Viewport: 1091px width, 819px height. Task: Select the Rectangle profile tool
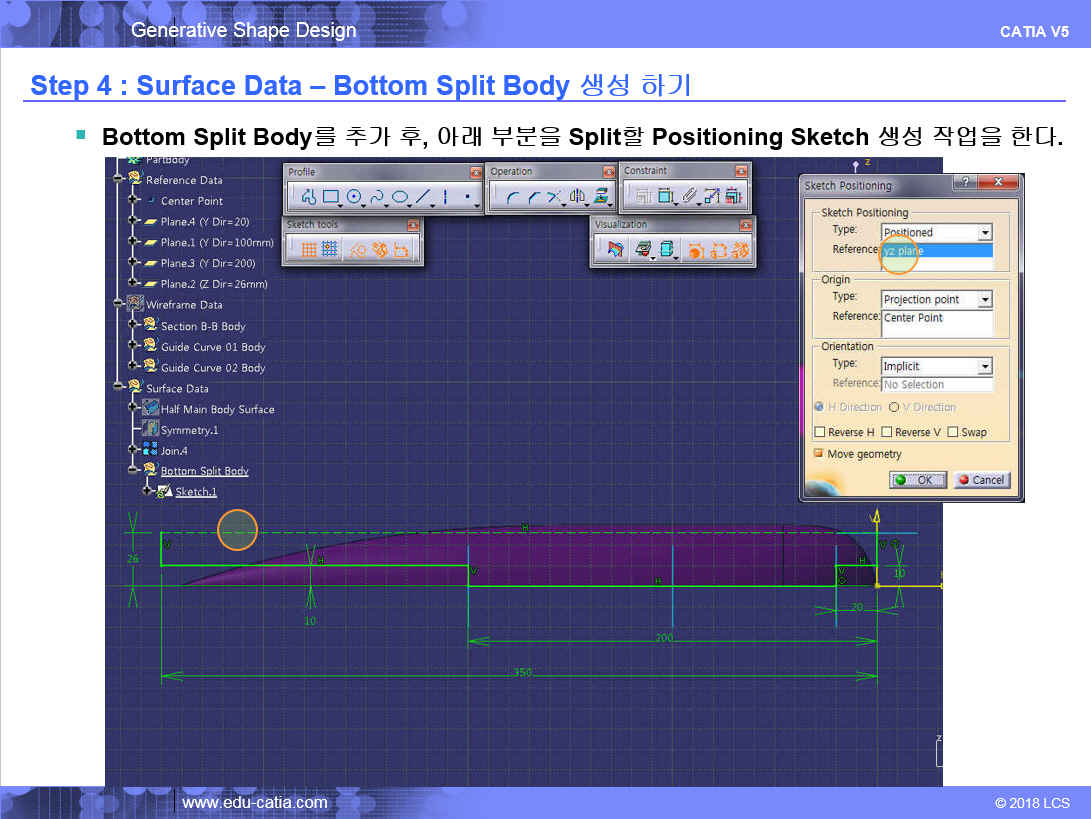331,197
